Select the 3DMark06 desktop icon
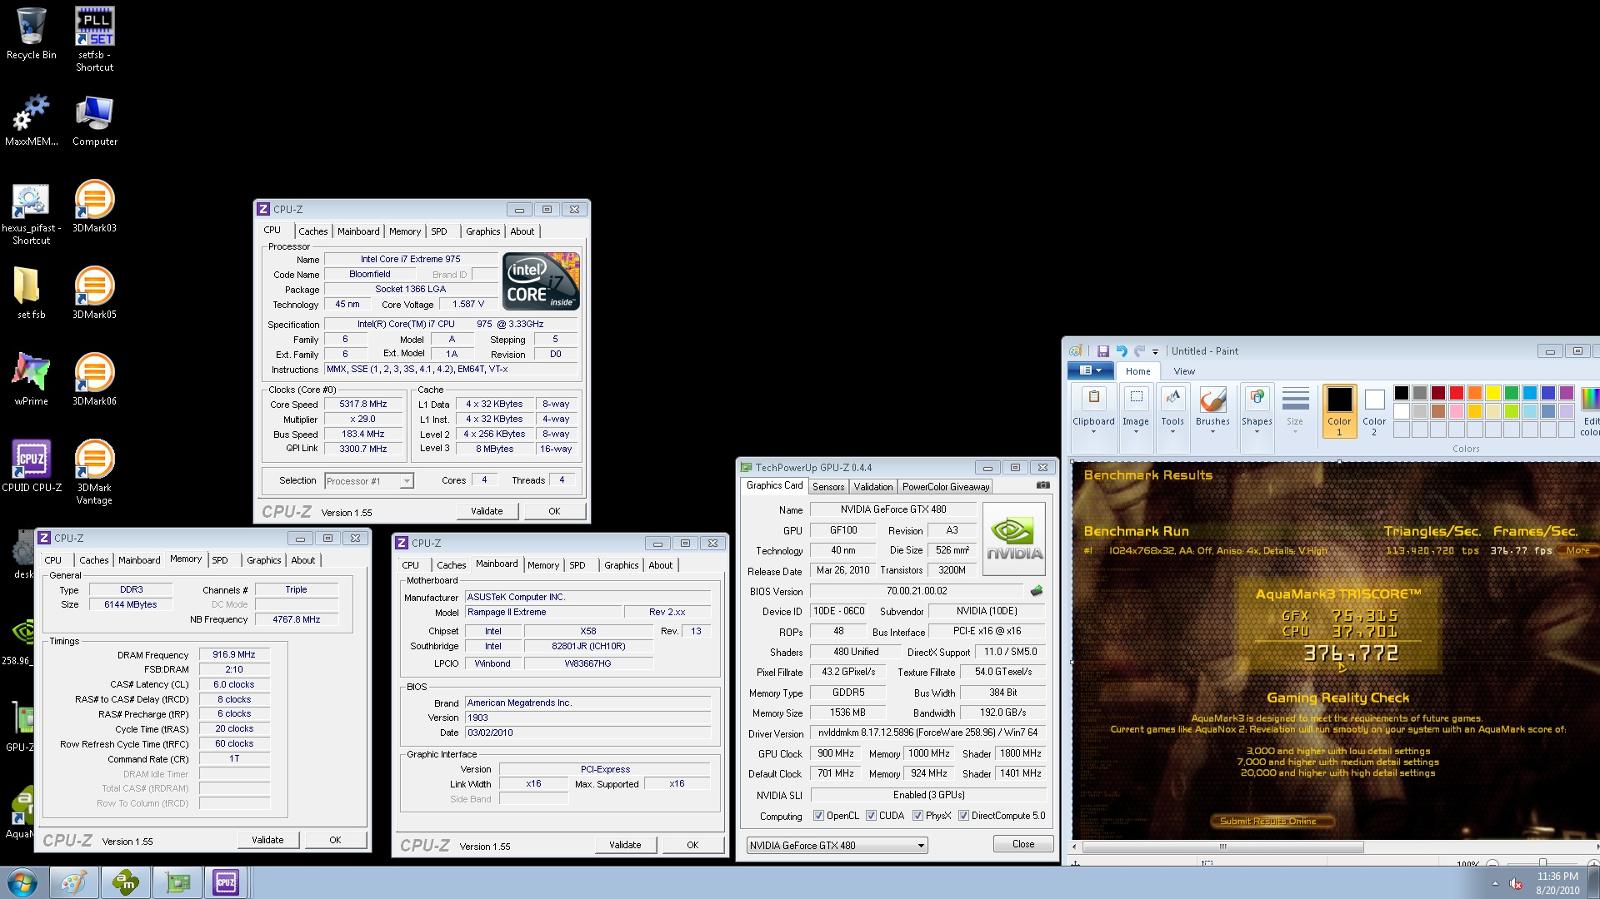The height and width of the screenshot is (899, 1600). tap(95, 380)
